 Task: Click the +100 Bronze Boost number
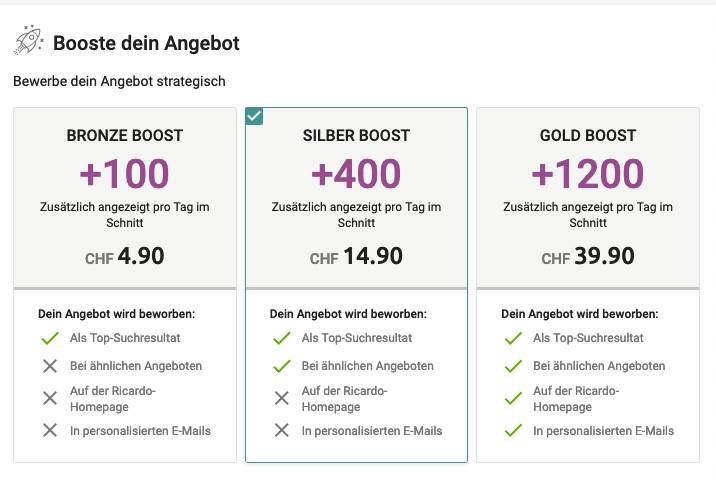(x=125, y=174)
